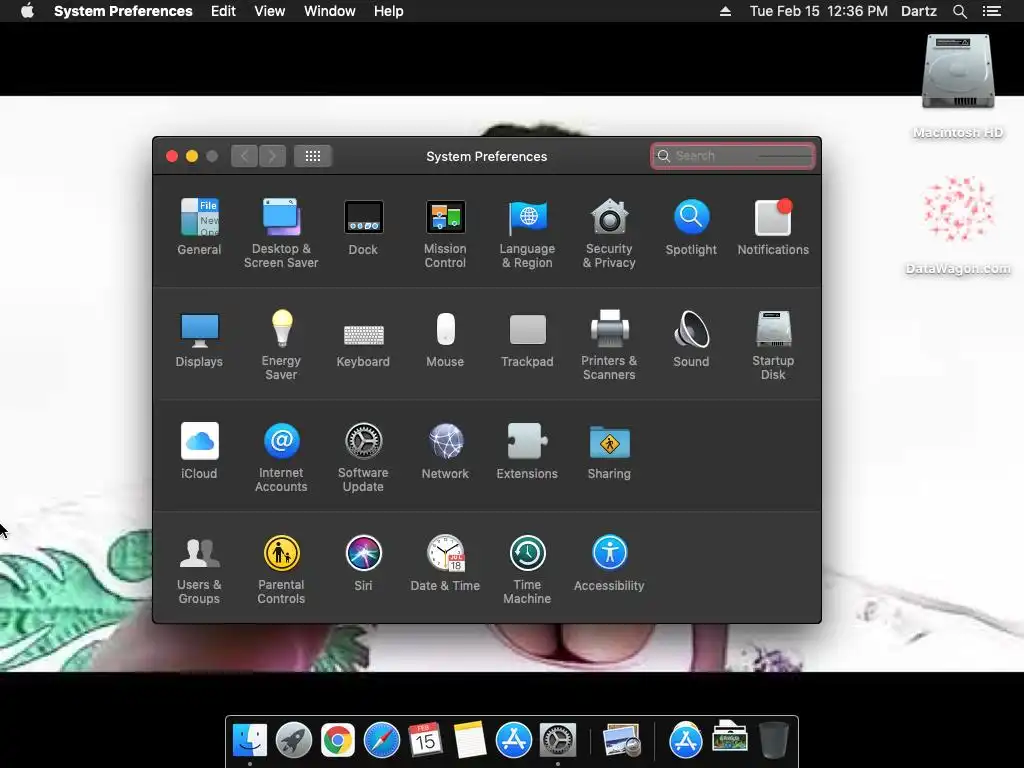Open Launchpad from the Dock
Image resolution: width=1024 pixels, height=768 pixels.
click(294, 741)
